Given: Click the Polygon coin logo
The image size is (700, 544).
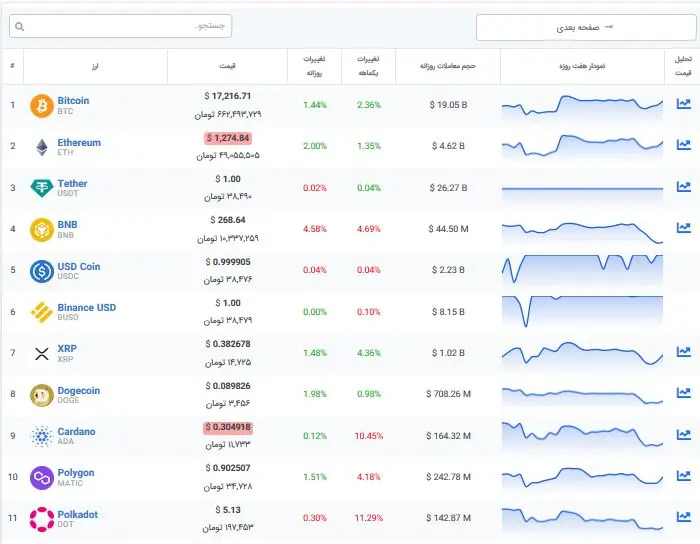Looking at the screenshot, I should (x=42, y=478).
